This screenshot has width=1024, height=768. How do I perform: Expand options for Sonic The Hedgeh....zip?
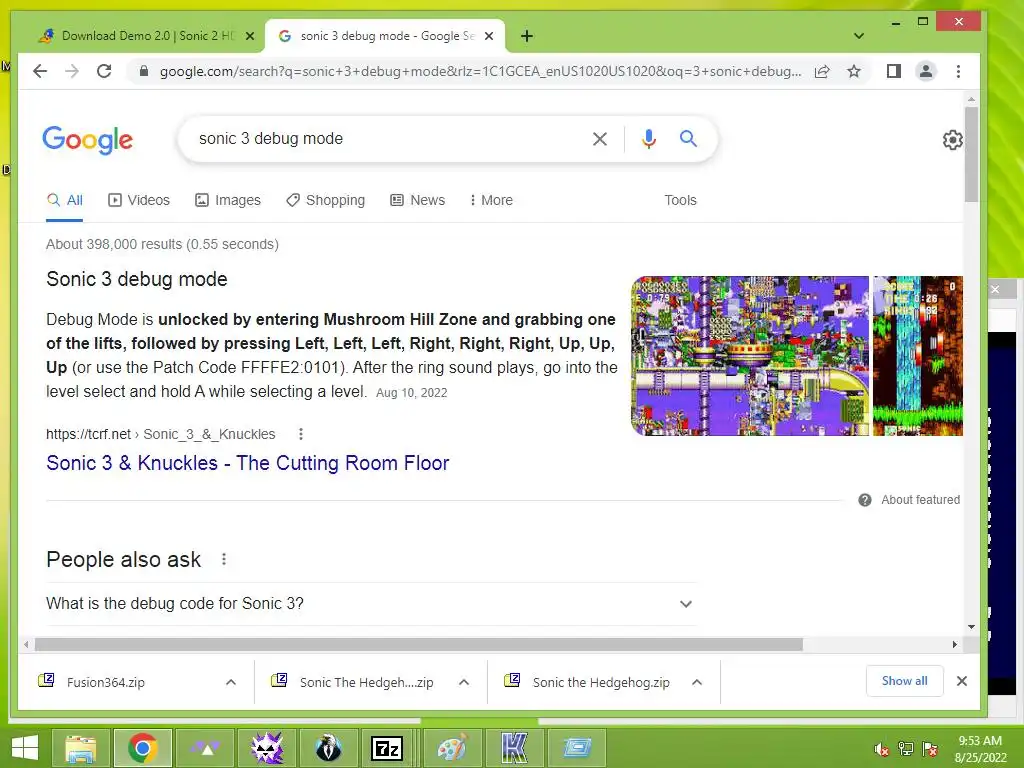click(x=464, y=682)
